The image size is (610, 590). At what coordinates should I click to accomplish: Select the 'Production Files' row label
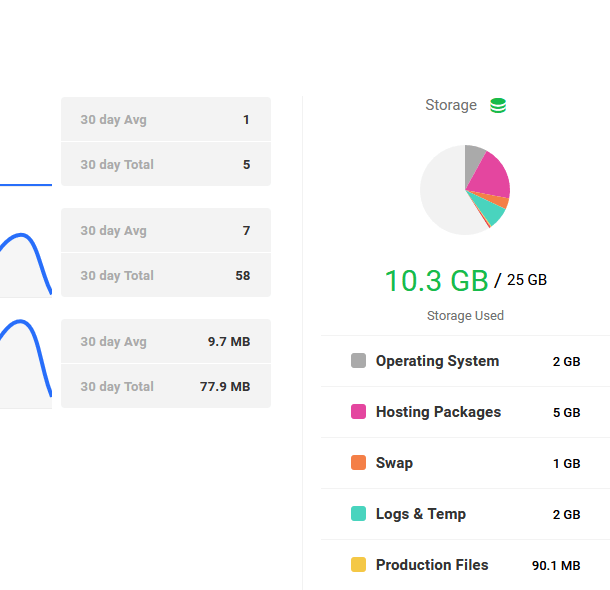pos(432,565)
